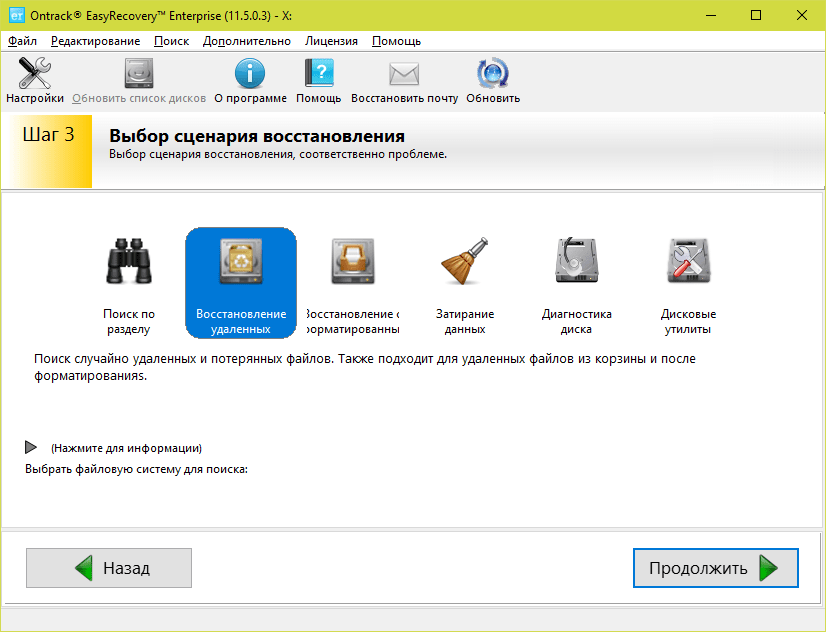
Task: Select the Диагностика диска scenario
Action: tap(576, 284)
